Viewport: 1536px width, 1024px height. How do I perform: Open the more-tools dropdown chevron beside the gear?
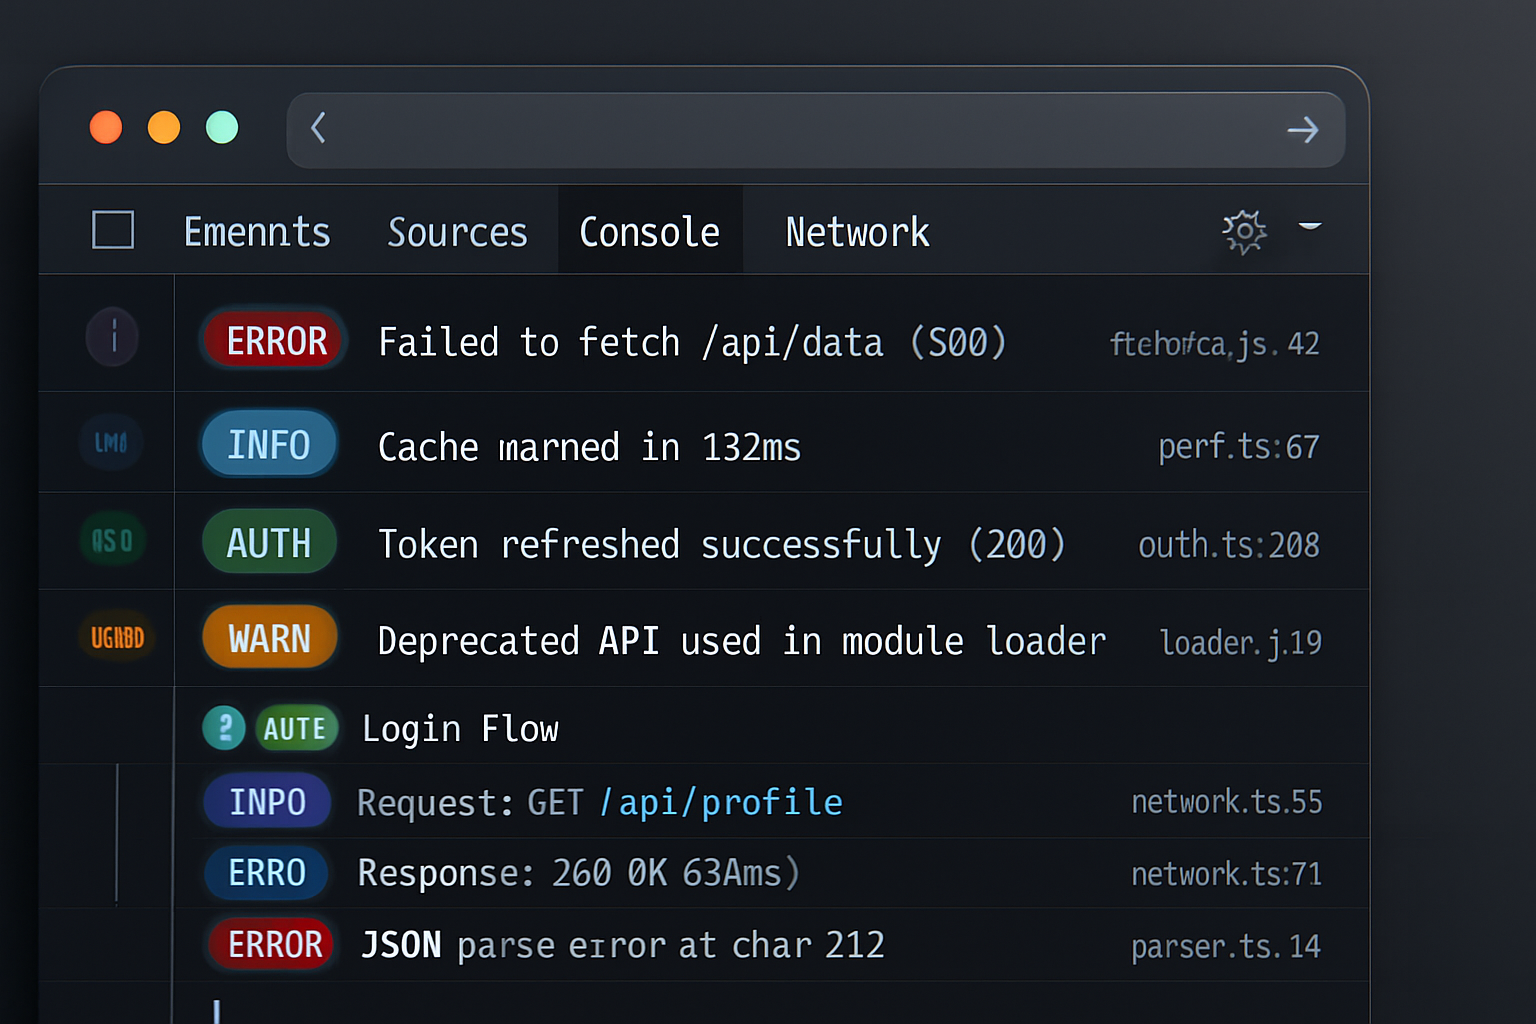pyautogui.click(x=1311, y=228)
